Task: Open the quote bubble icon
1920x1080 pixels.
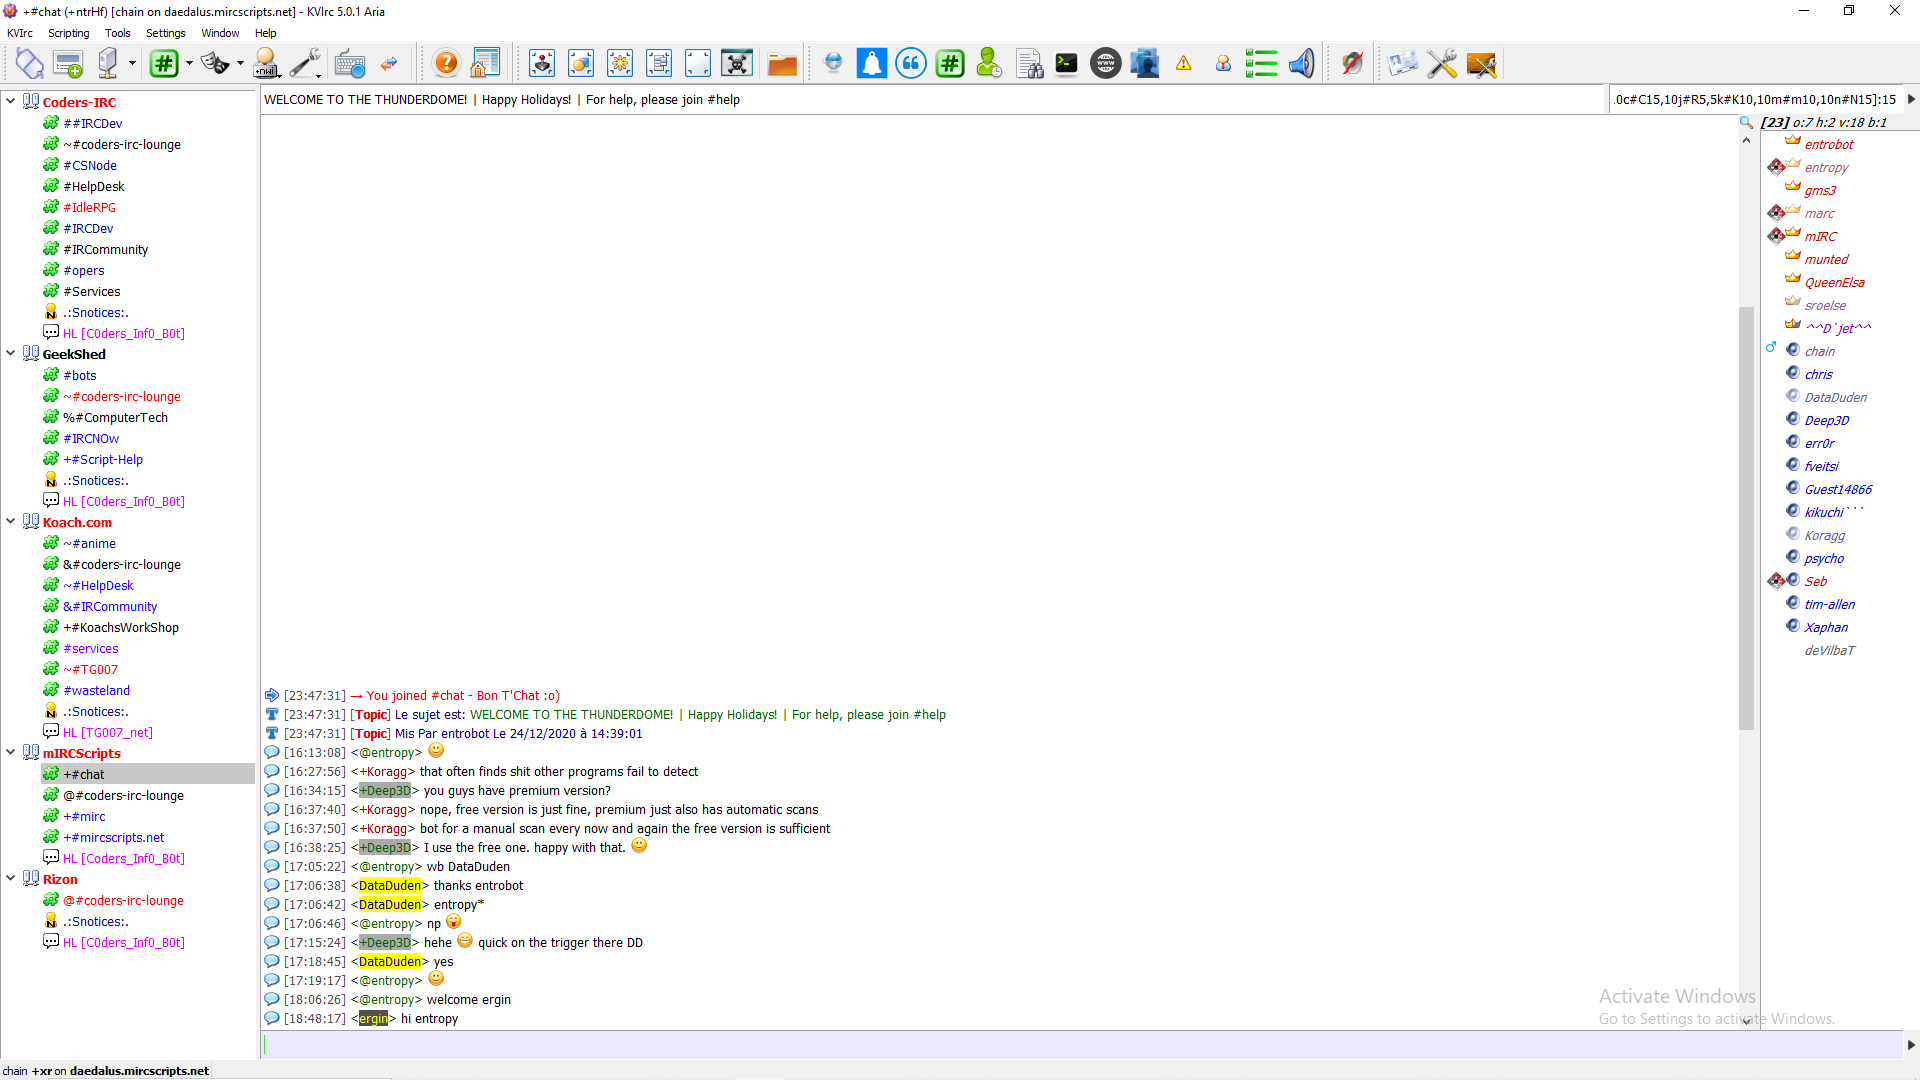Action: 911,64
